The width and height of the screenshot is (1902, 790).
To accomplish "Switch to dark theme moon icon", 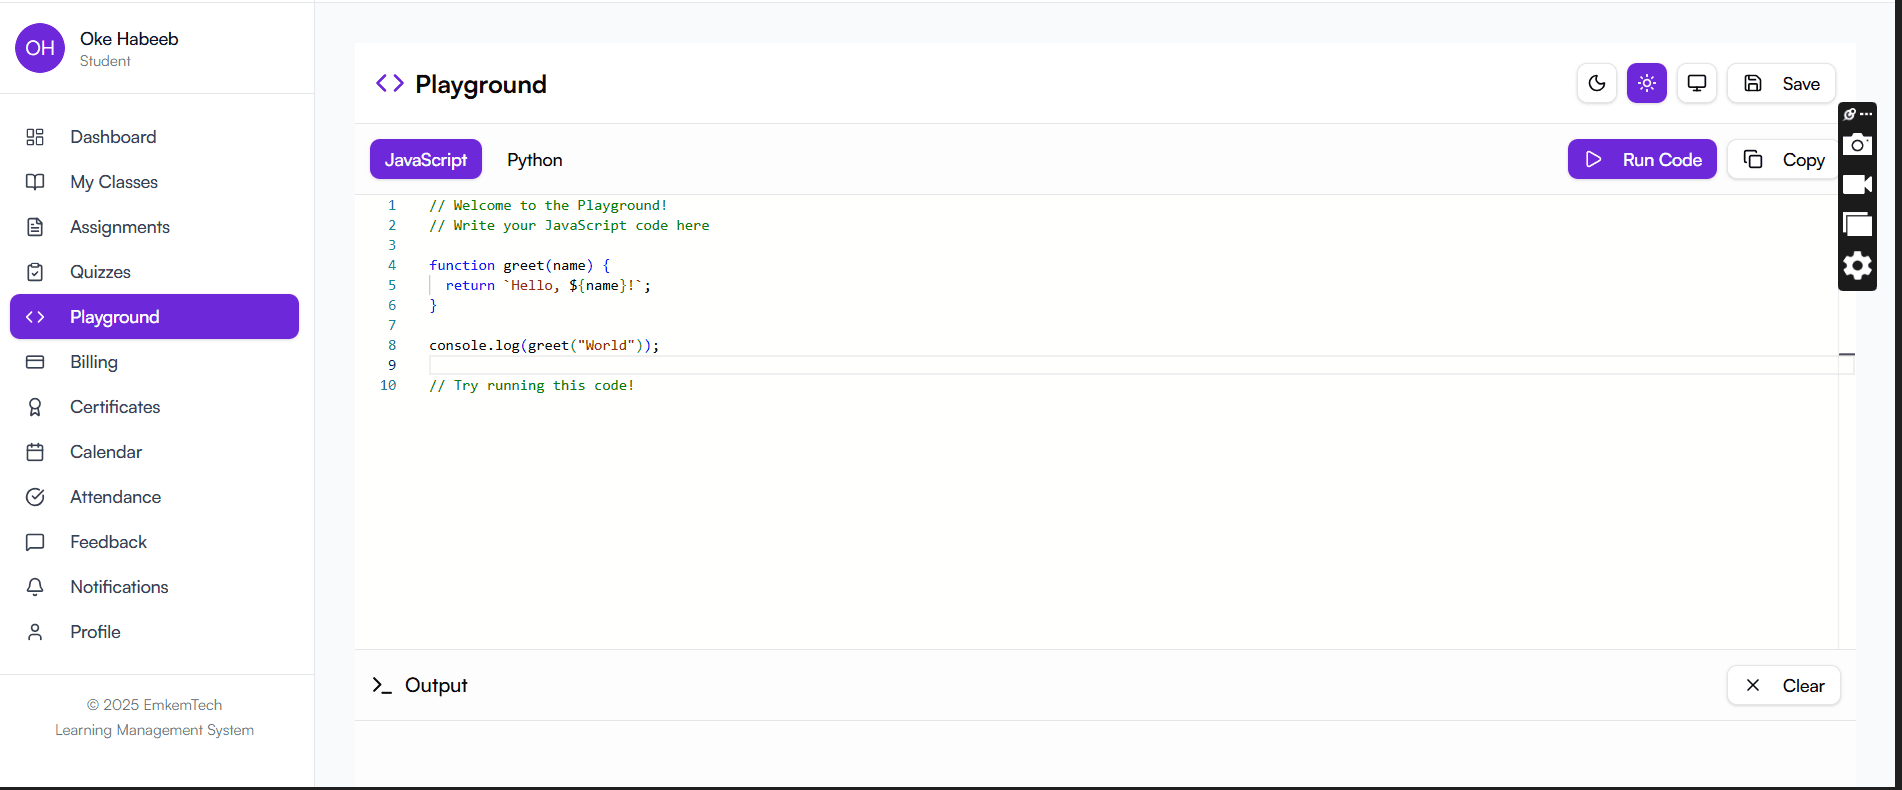I will [x=1596, y=83].
